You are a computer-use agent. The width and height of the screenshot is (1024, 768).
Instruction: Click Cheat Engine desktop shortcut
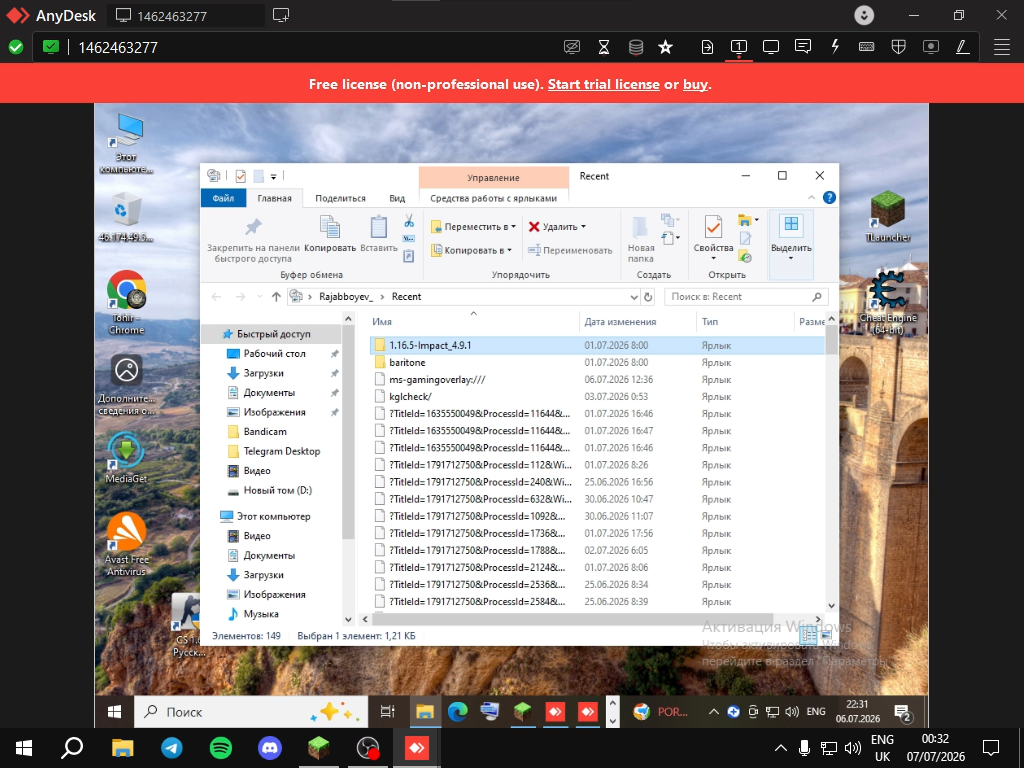pyautogui.click(x=888, y=302)
